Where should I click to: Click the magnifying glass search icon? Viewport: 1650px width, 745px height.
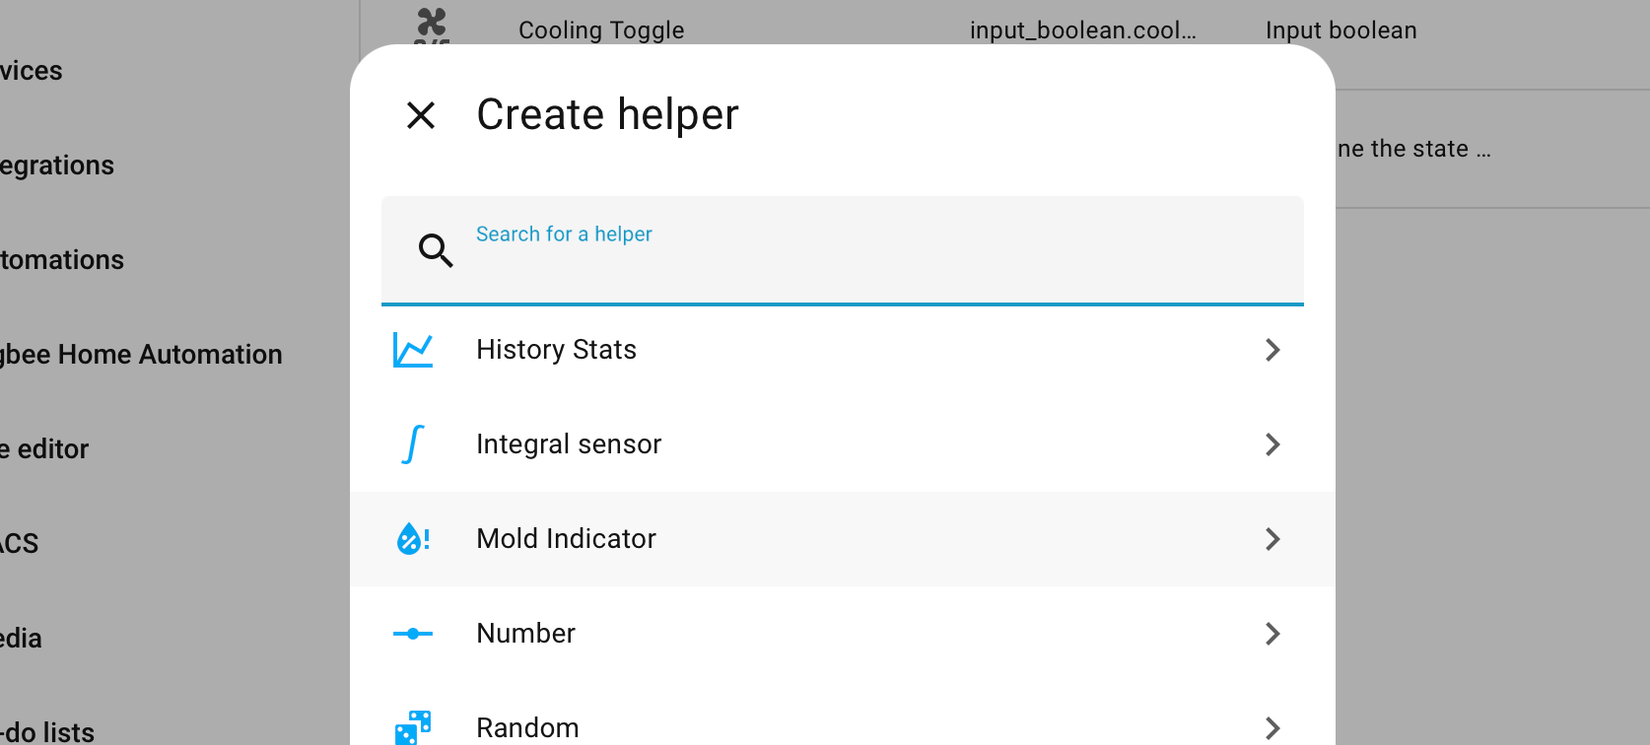tap(436, 250)
